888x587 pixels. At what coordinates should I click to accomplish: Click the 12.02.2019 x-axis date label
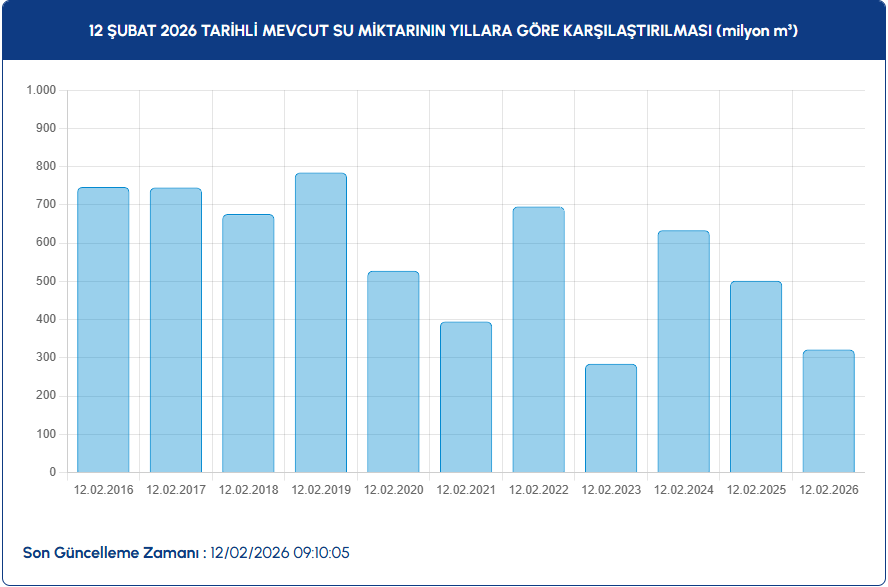[x=321, y=490]
